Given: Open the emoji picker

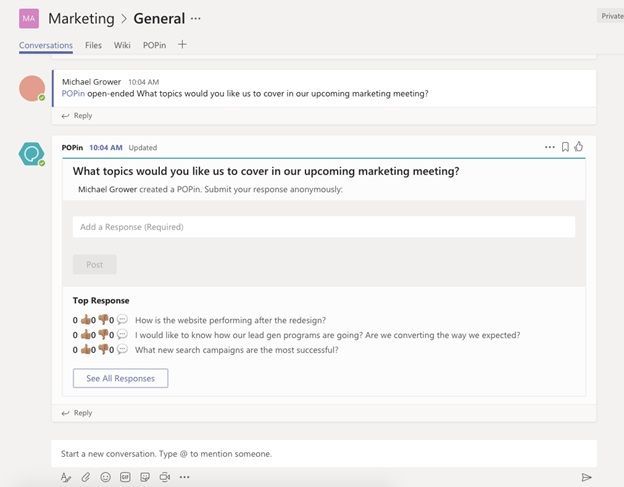Looking at the screenshot, I should point(105,477).
